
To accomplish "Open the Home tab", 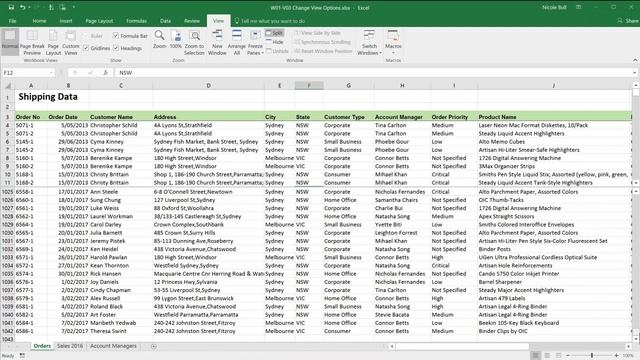I will (x=39, y=21).
